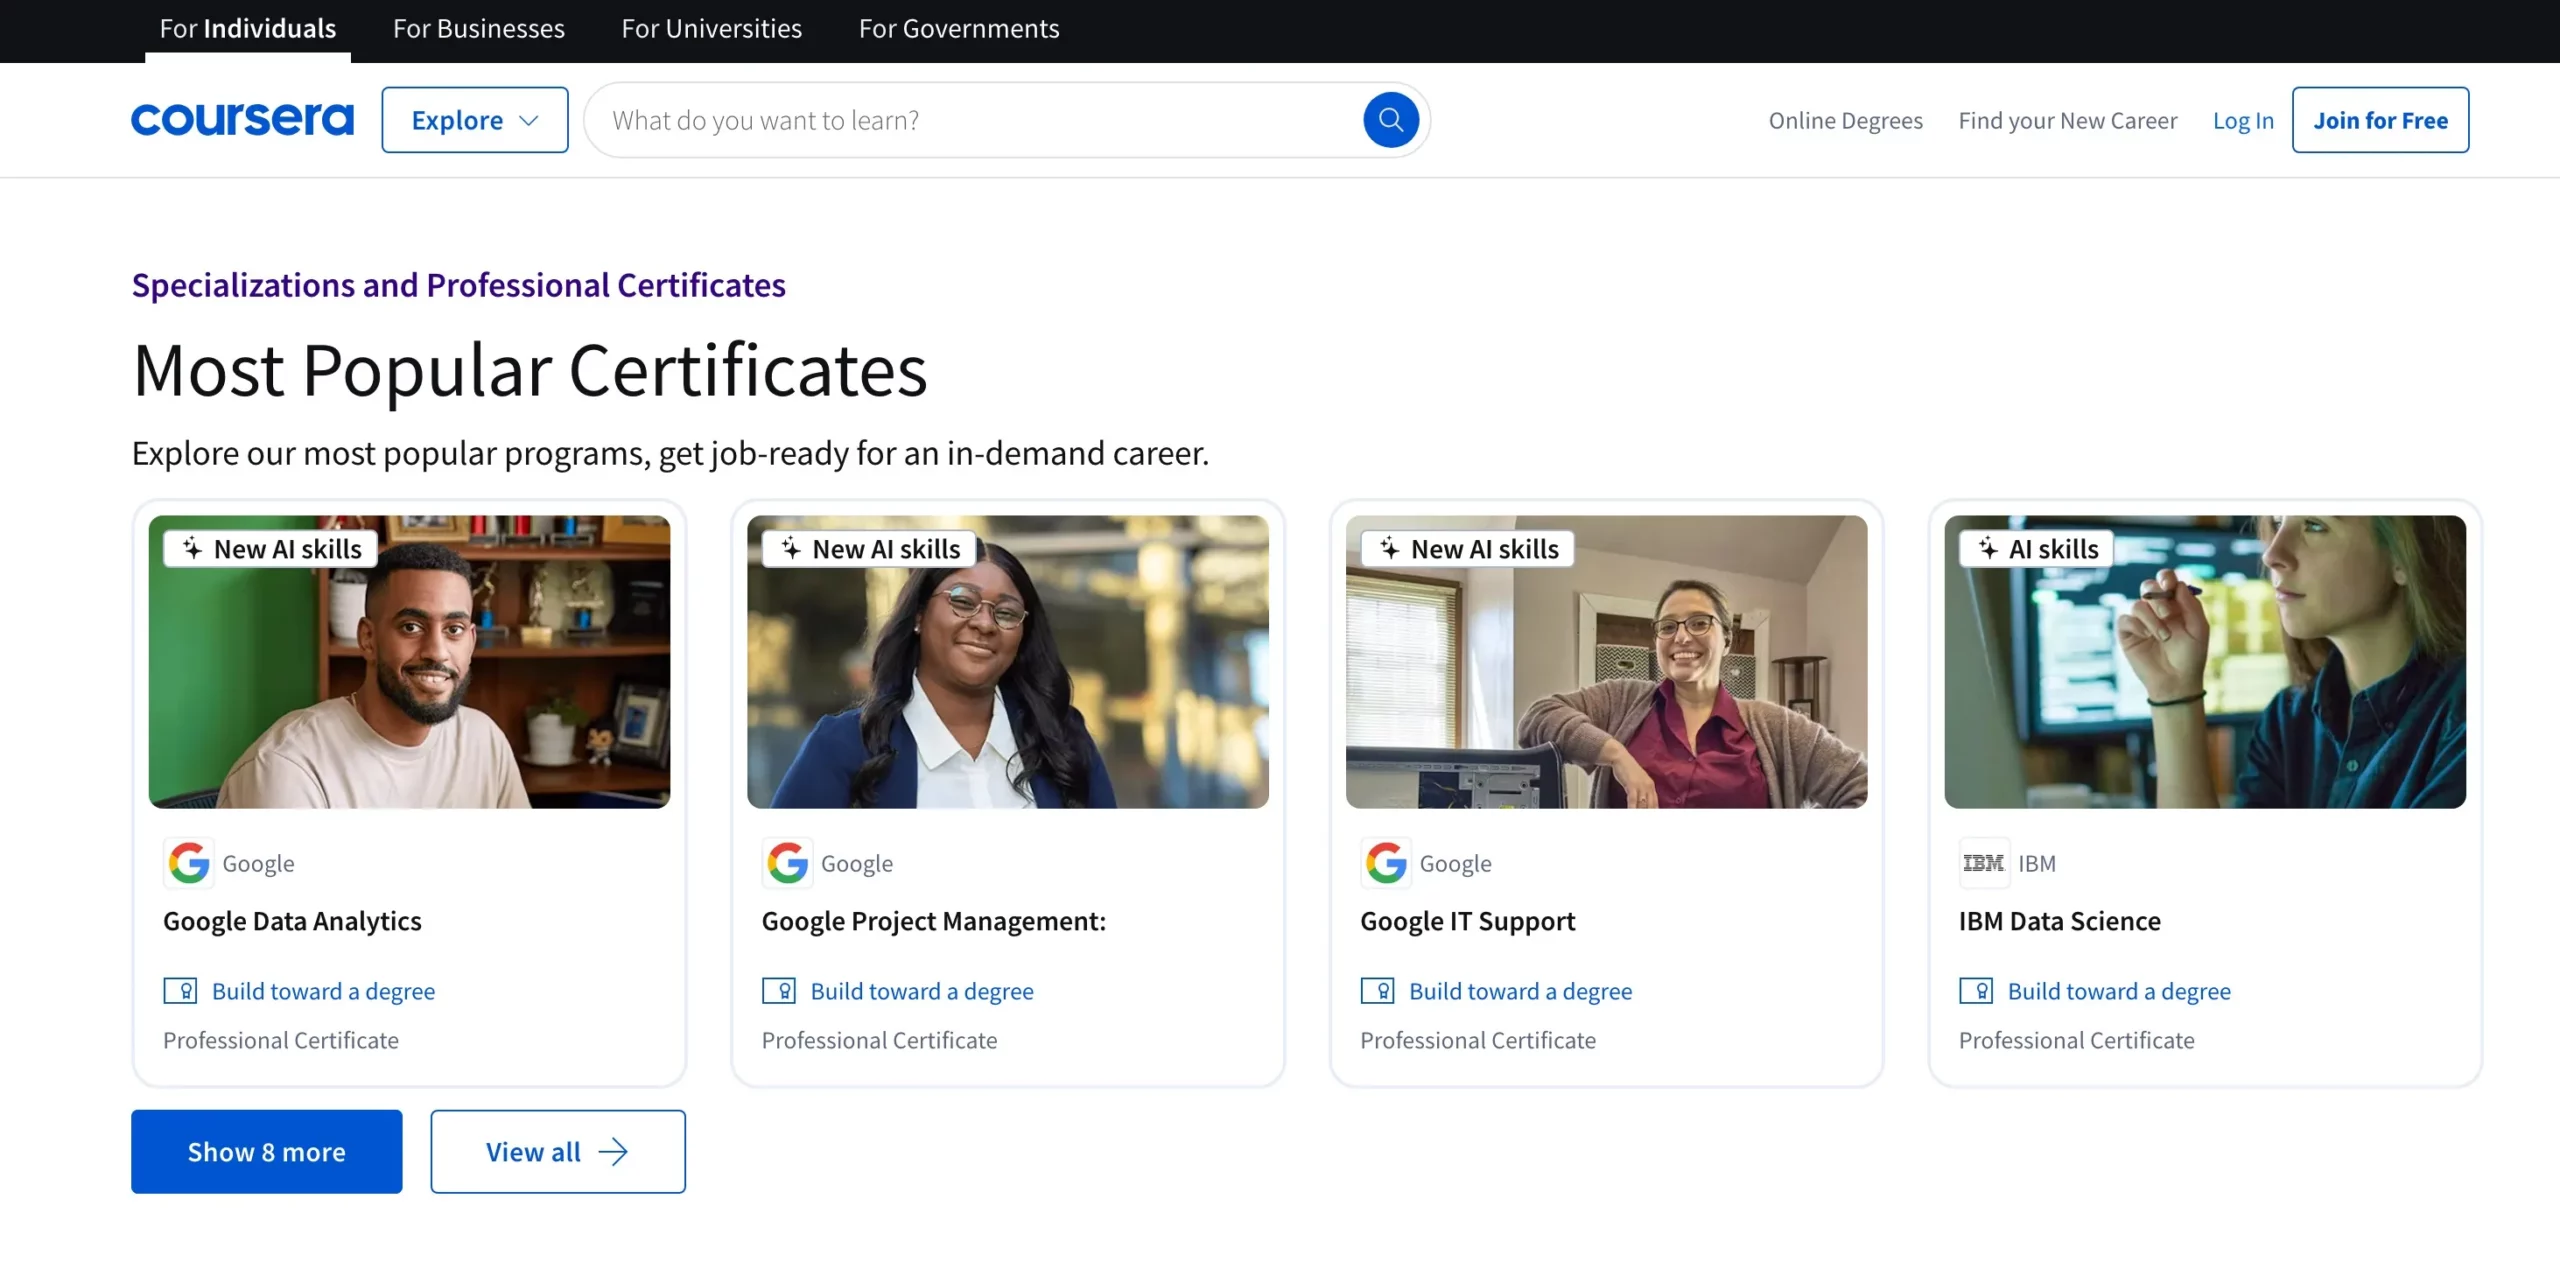The height and width of the screenshot is (1283, 2560).
Task: Click sparkle icon on IBM AI skills badge
Action: pos(1988,548)
